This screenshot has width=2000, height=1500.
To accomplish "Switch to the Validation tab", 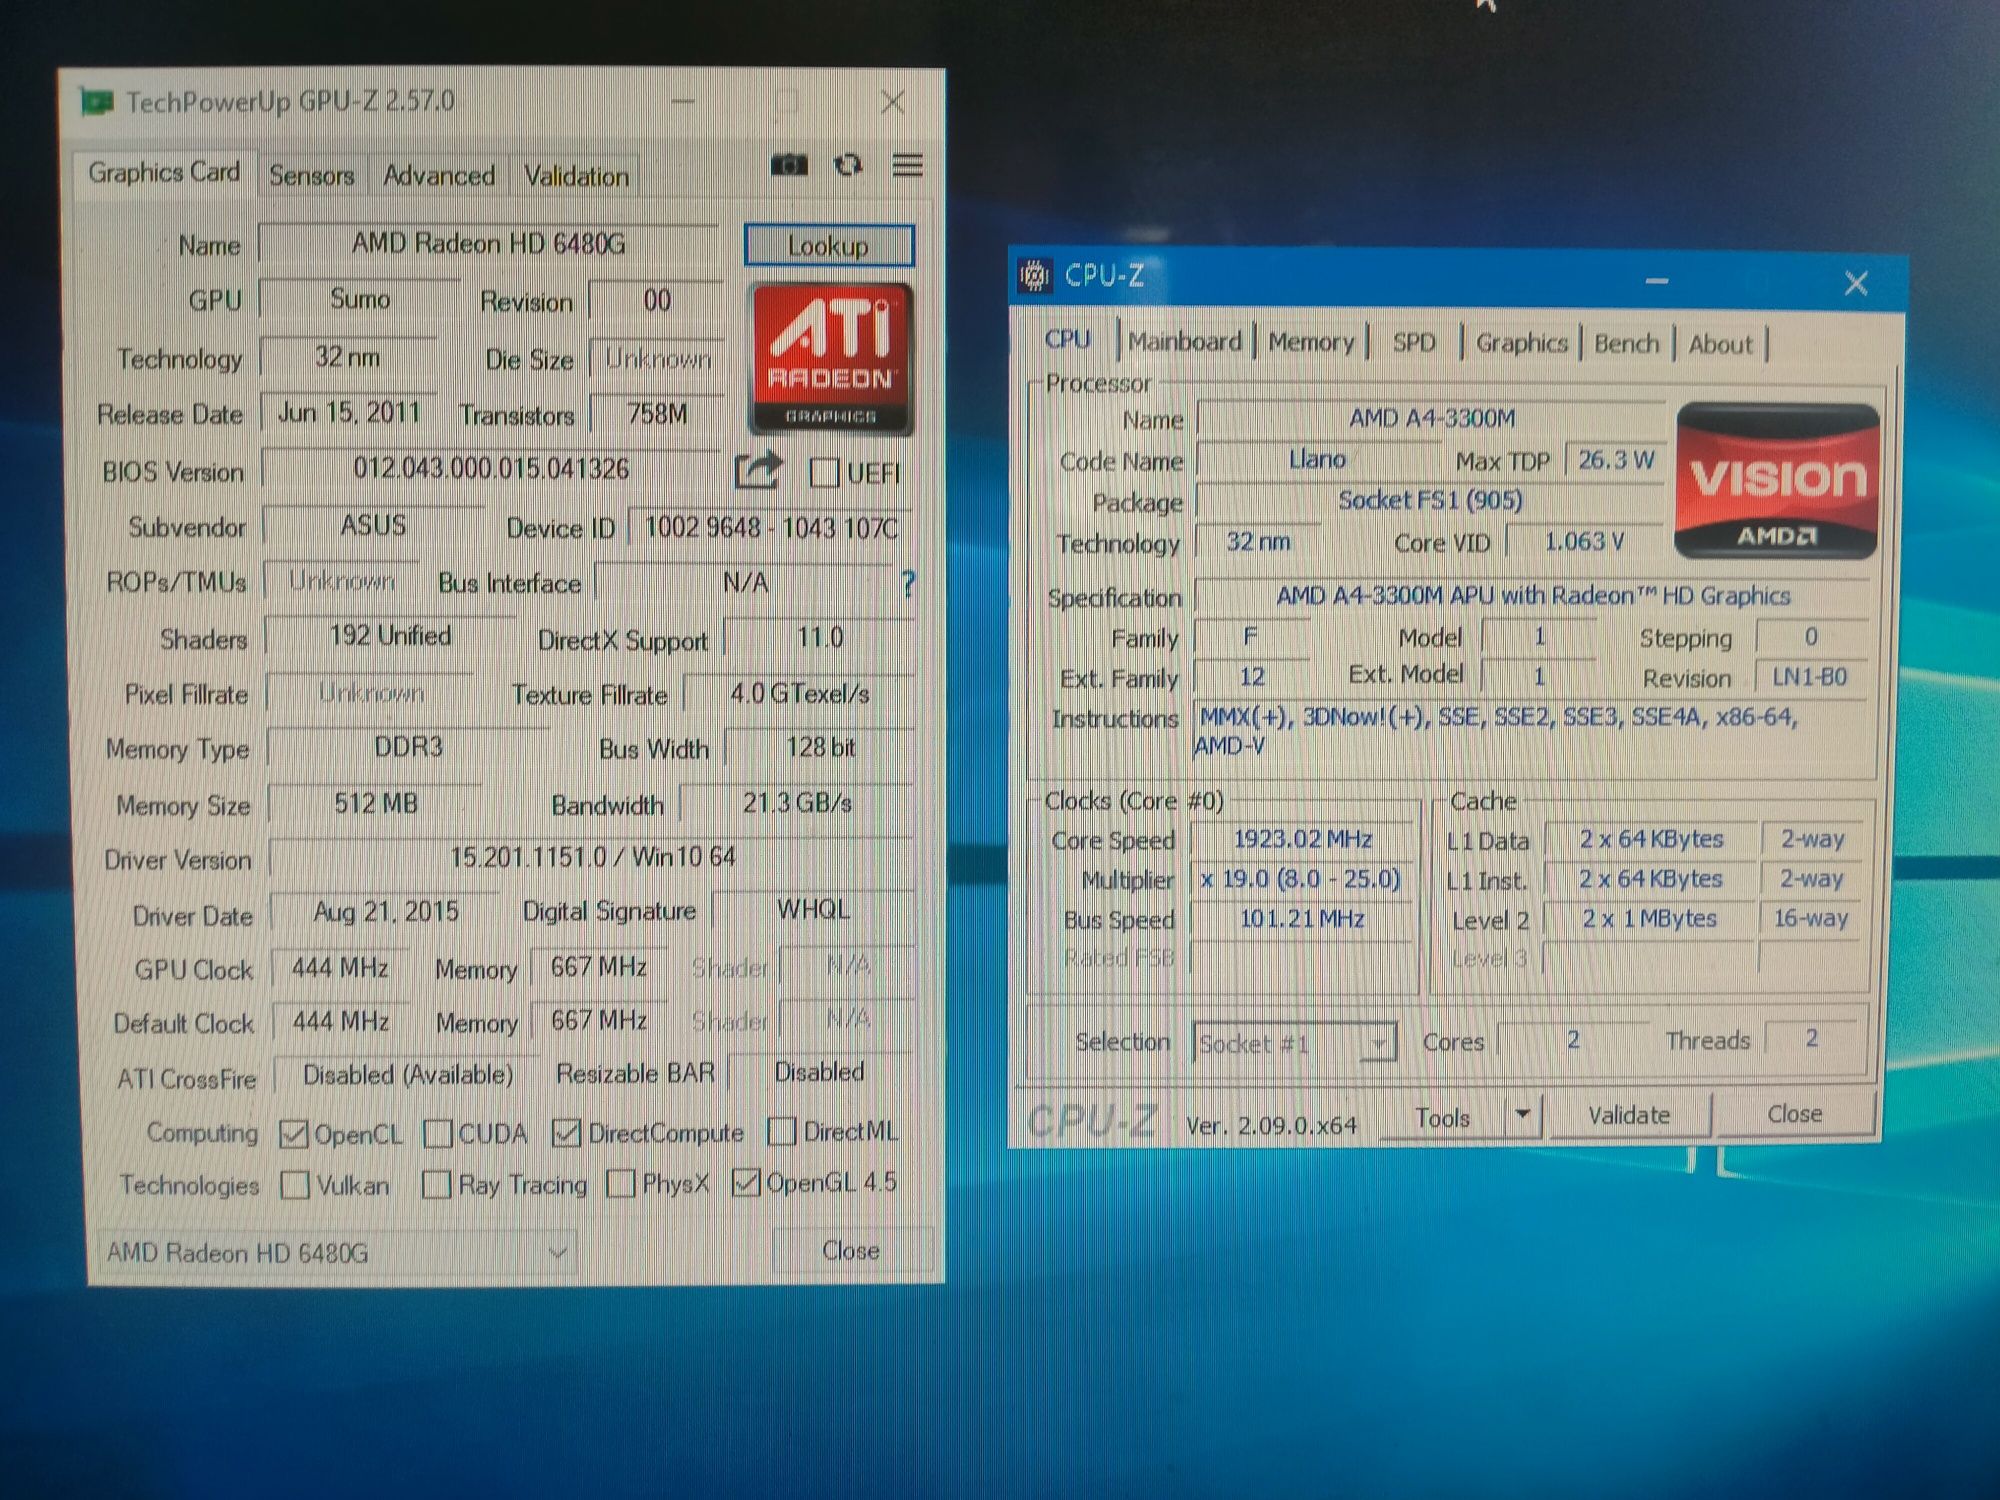I will click(x=577, y=177).
